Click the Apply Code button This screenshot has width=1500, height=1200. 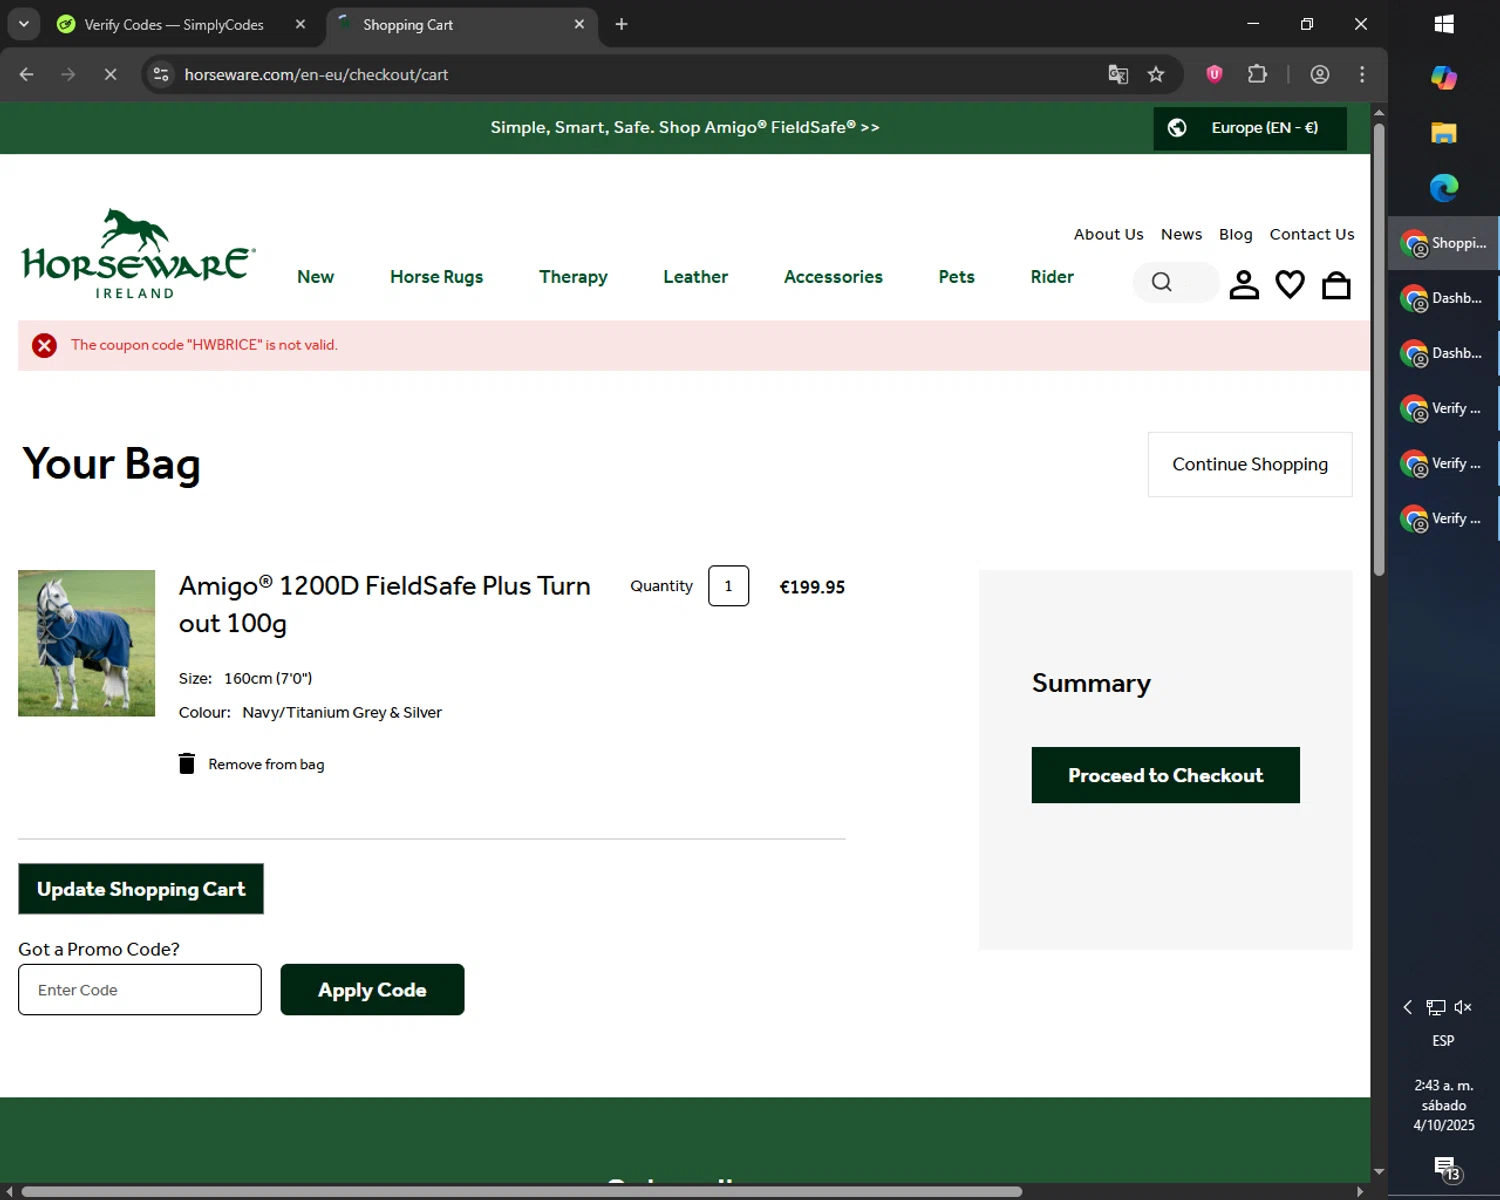click(372, 990)
